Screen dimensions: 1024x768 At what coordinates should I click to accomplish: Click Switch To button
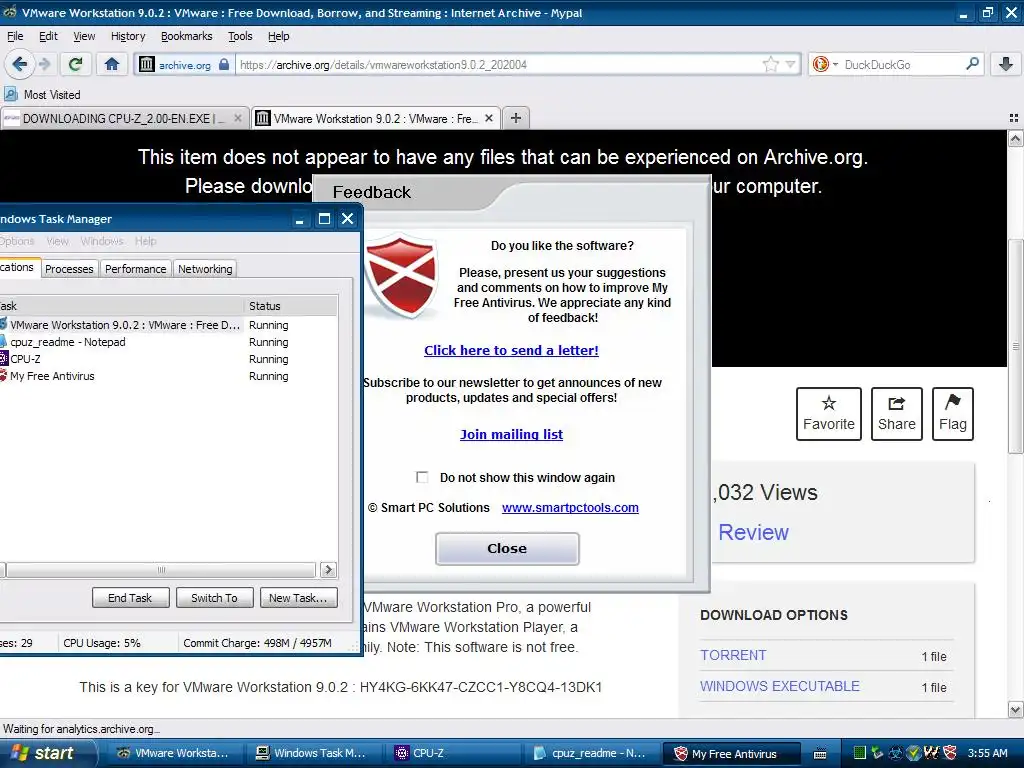[214, 598]
